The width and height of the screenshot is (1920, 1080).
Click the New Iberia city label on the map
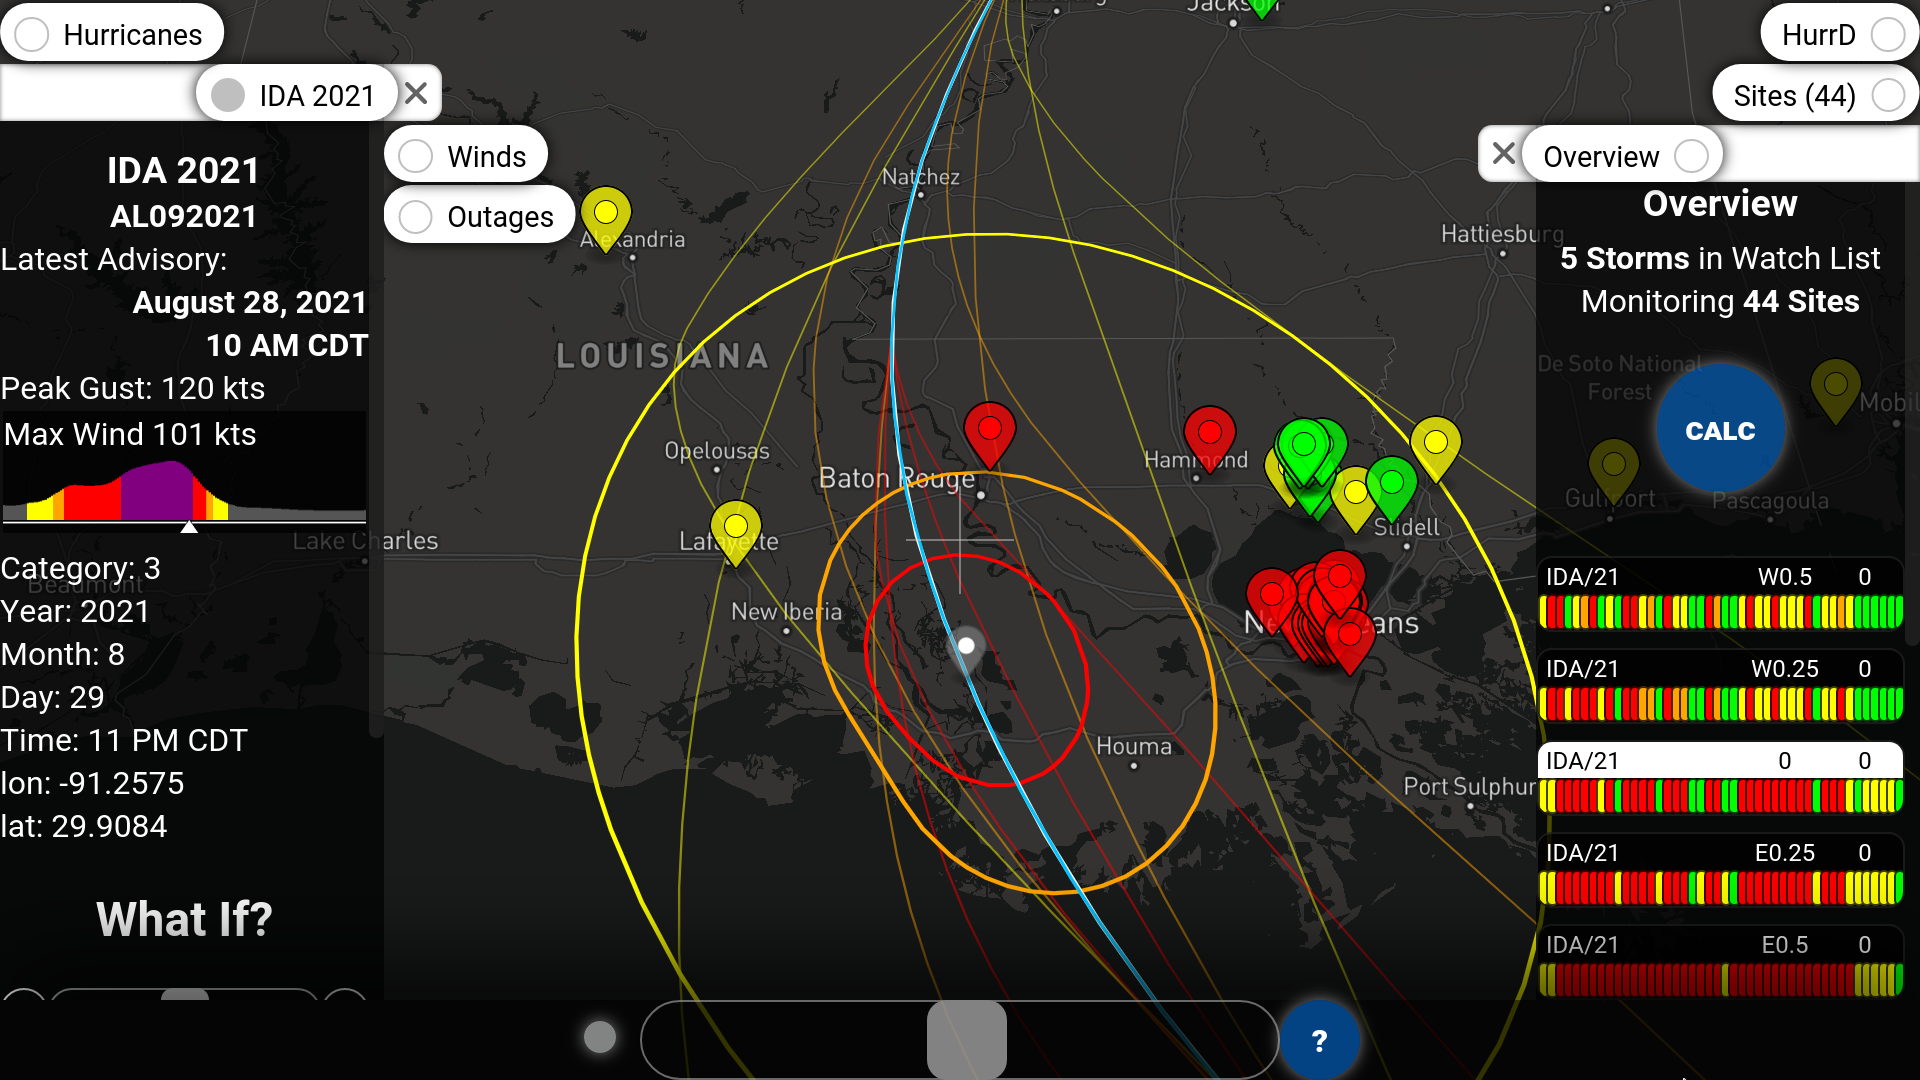(x=787, y=611)
